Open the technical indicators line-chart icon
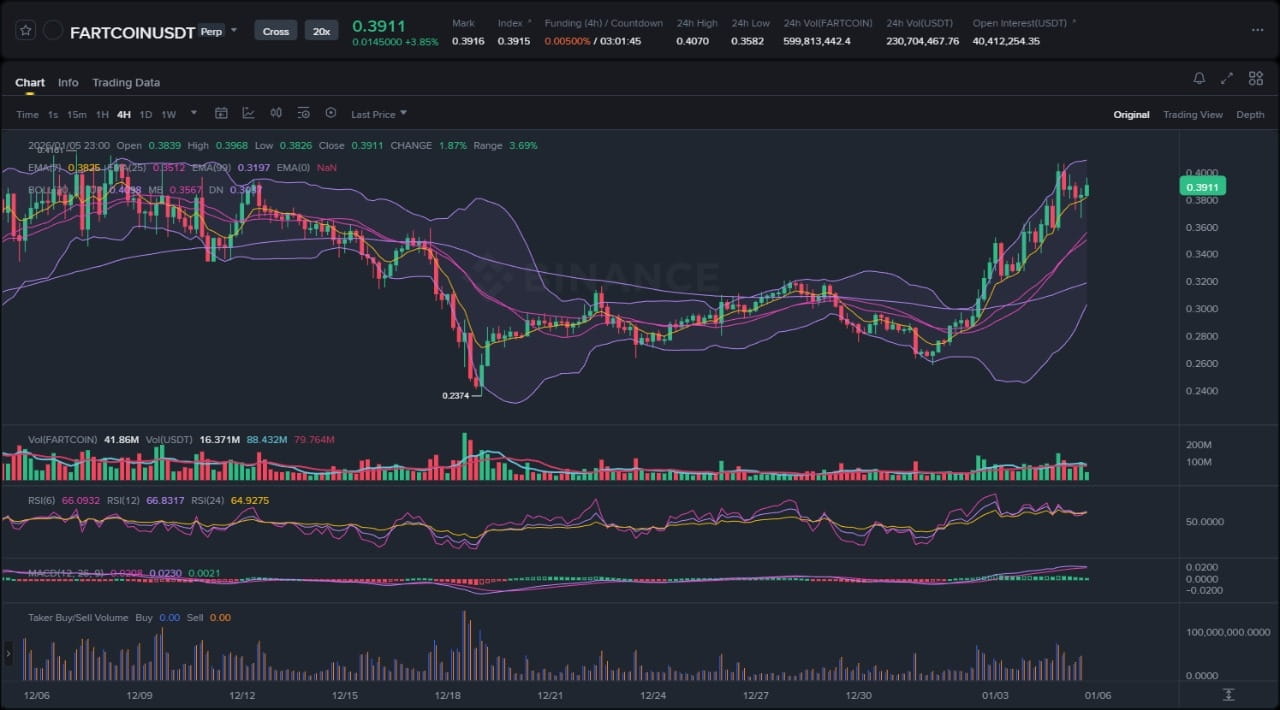This screenshot has height=710, width=1280. click(x=248, y=114)
